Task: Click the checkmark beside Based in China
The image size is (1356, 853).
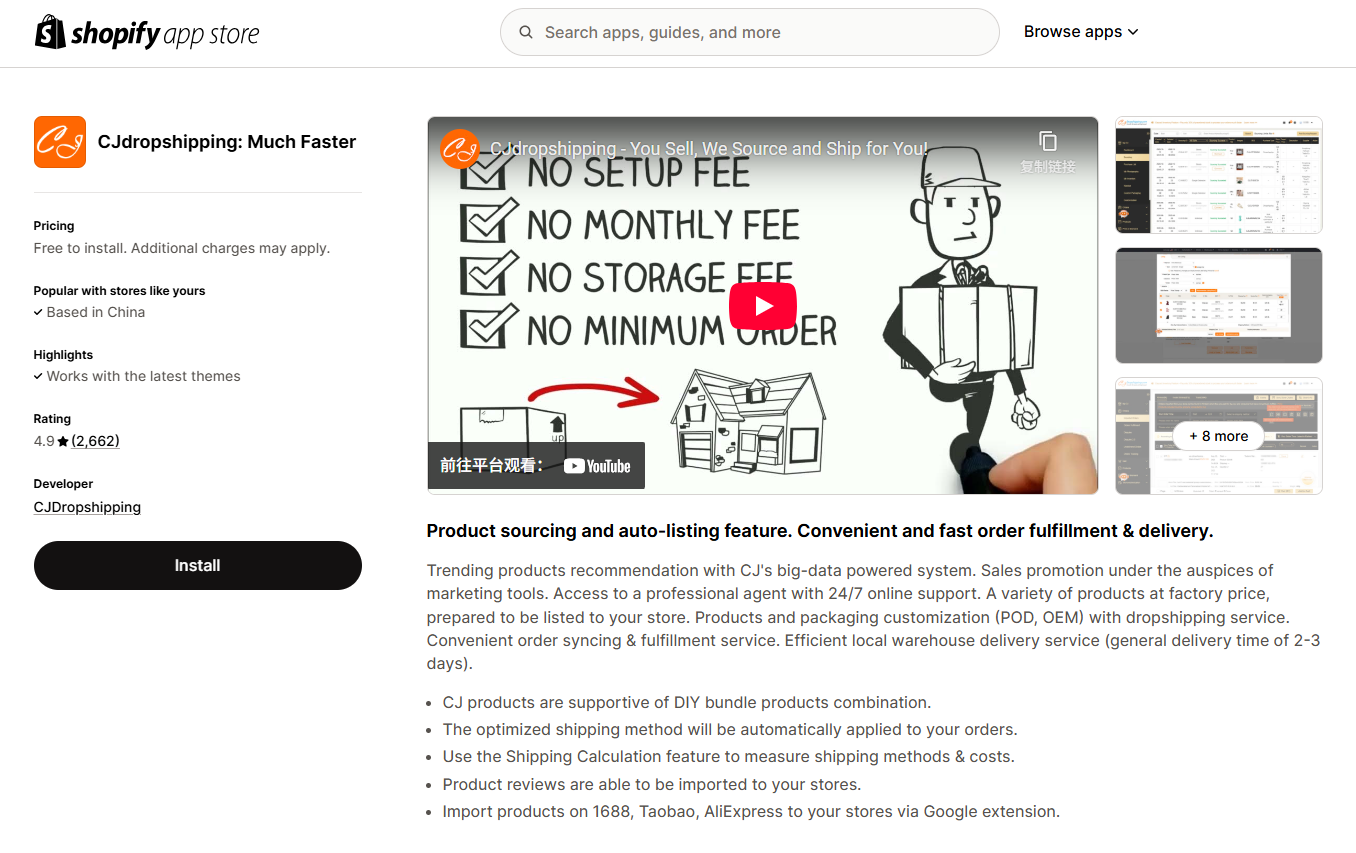Action: pos(38,312)
